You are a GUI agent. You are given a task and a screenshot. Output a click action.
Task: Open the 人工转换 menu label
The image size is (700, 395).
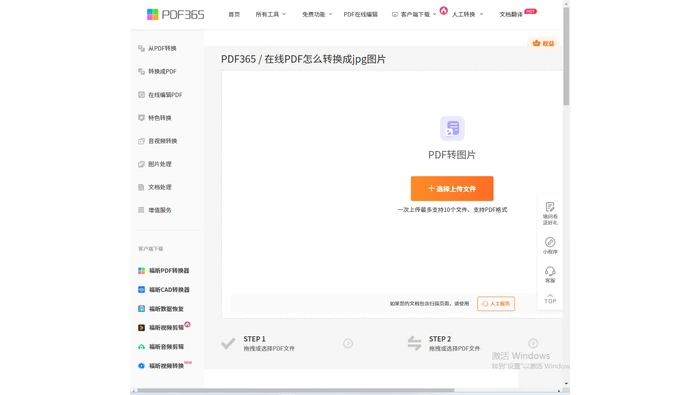click(463, 14)
